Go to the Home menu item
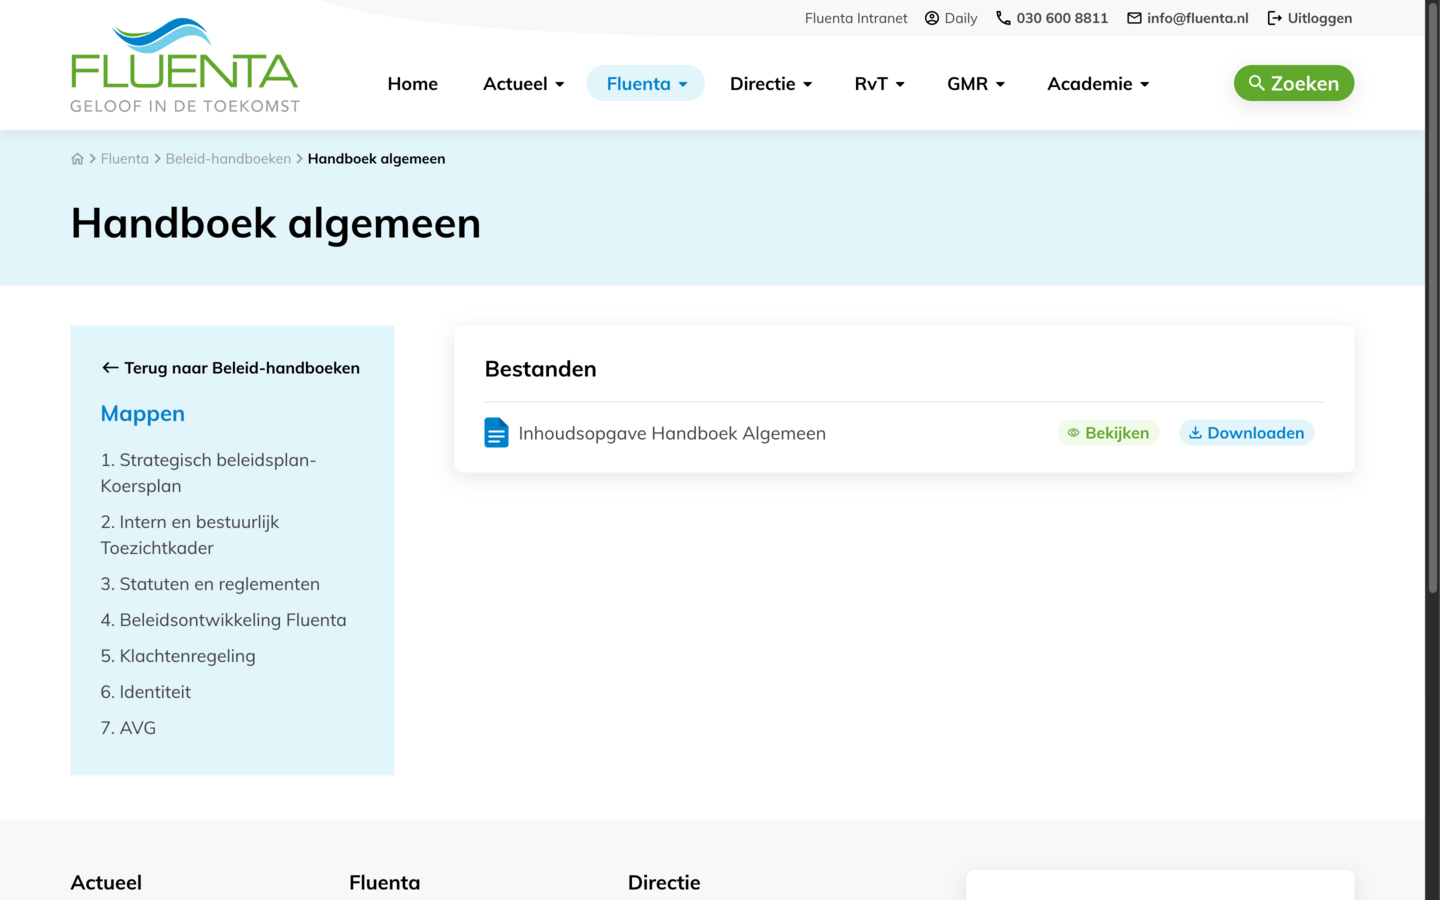 click(412, 84)
